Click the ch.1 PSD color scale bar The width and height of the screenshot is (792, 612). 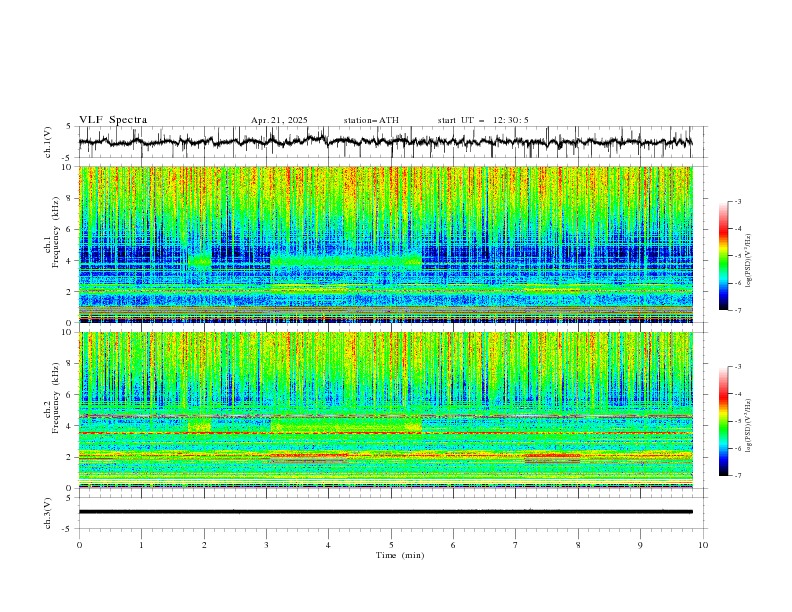tap(723, 256)
